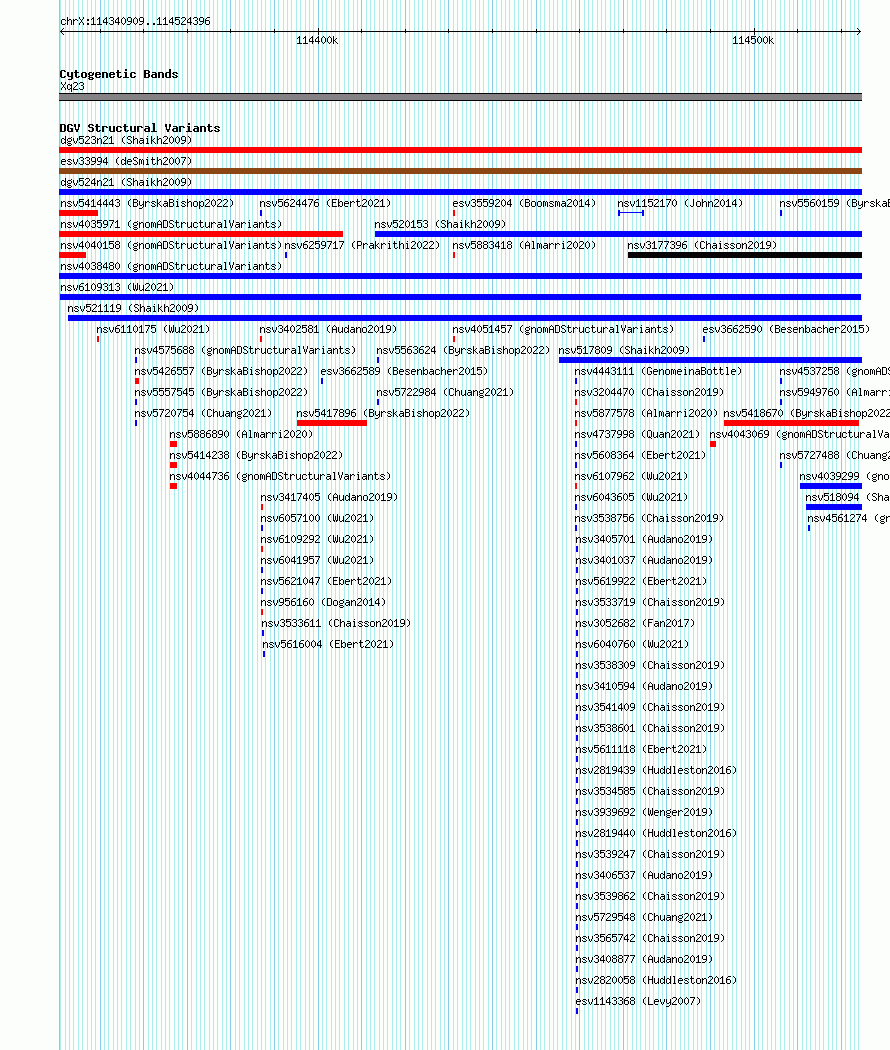Select nsv5557545 (ByrskaBishop2022) variant
The height and width of the screenshot is (1050, 890).
[x=221, y=392]
